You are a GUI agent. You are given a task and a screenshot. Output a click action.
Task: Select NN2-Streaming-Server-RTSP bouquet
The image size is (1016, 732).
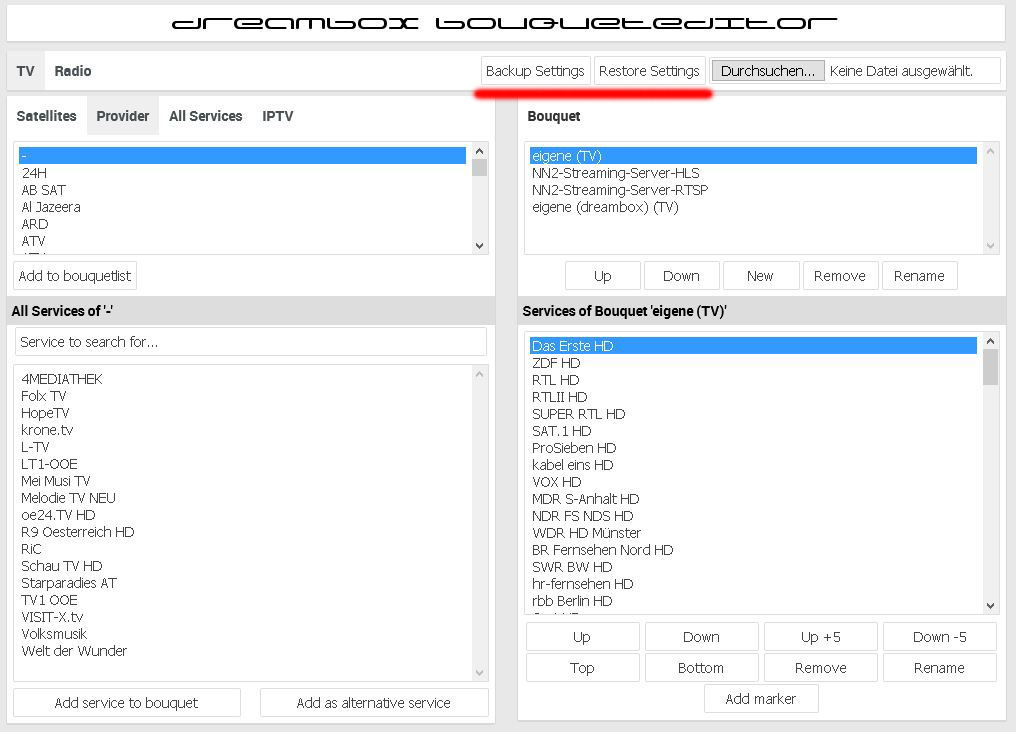620,190
